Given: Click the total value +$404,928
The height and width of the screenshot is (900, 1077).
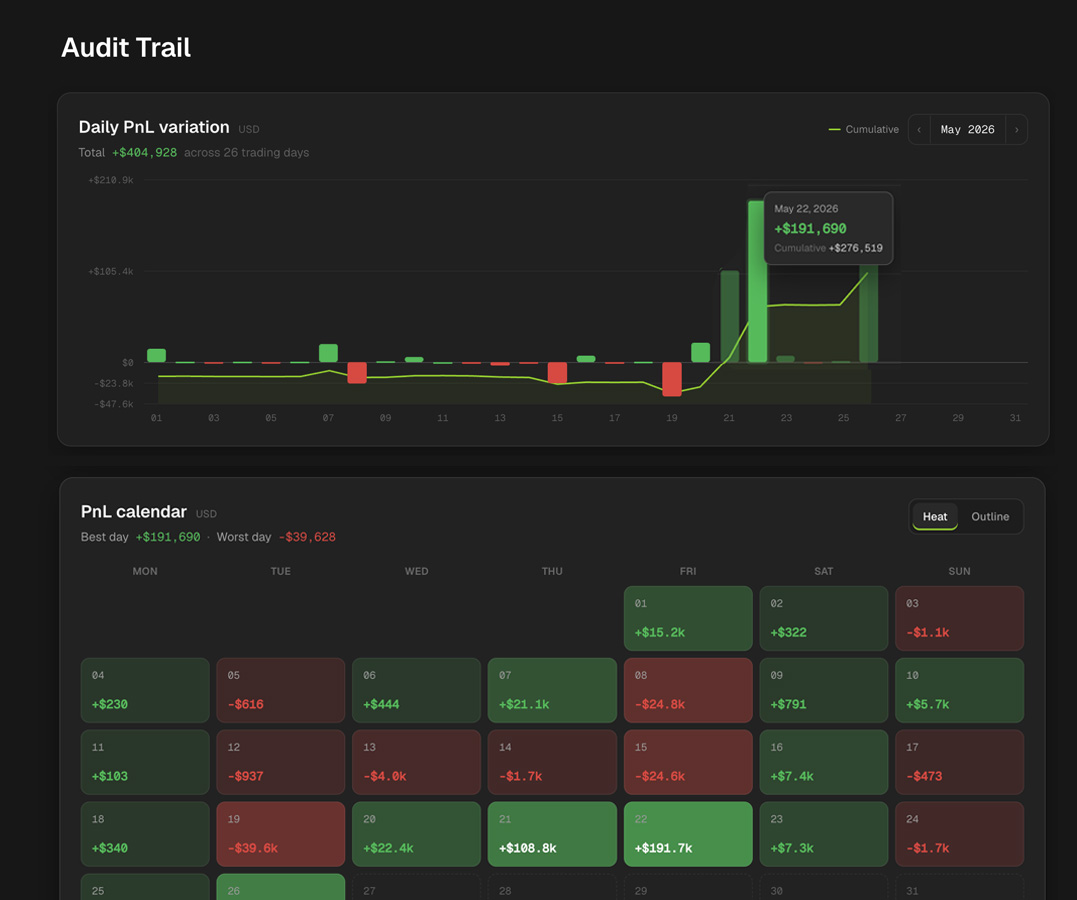Looking at the screenshot, I should pos(144,153).
